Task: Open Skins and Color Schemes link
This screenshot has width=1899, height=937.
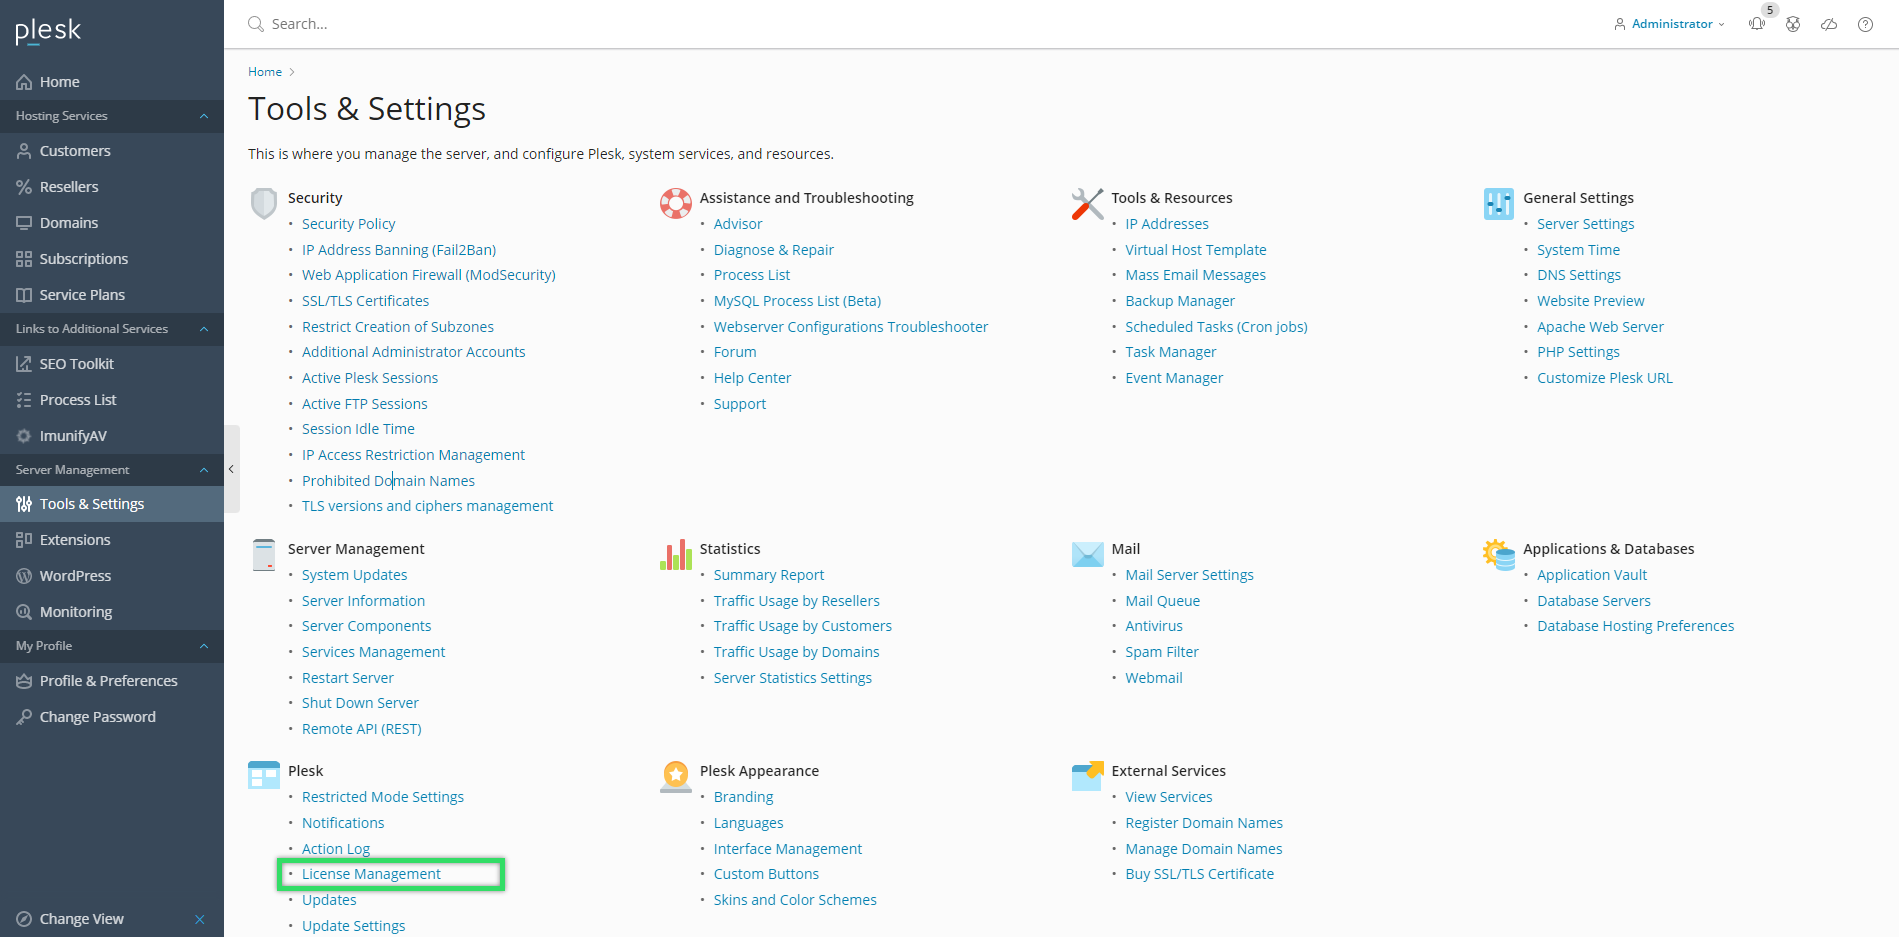Action: click(x=795, y=900)
